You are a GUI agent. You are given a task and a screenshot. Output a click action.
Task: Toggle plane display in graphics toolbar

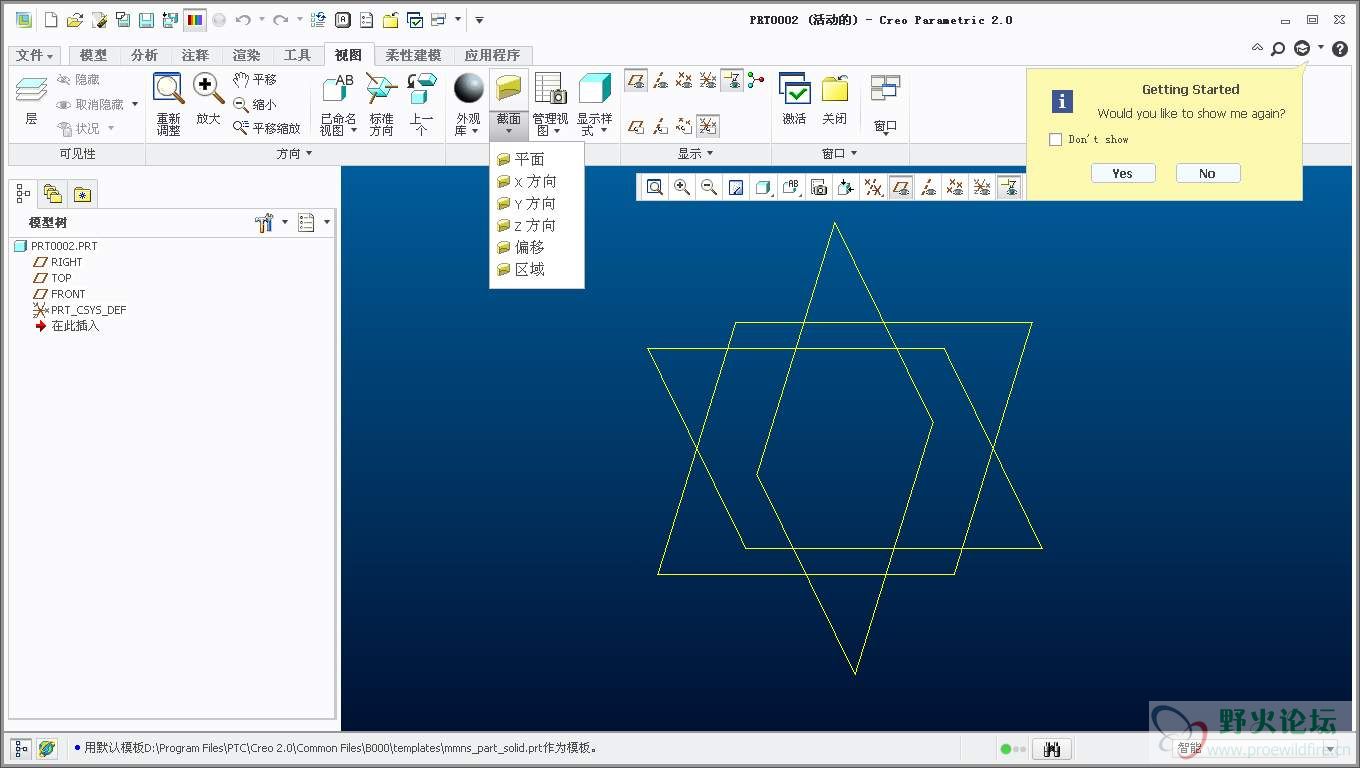coord(901,187)
